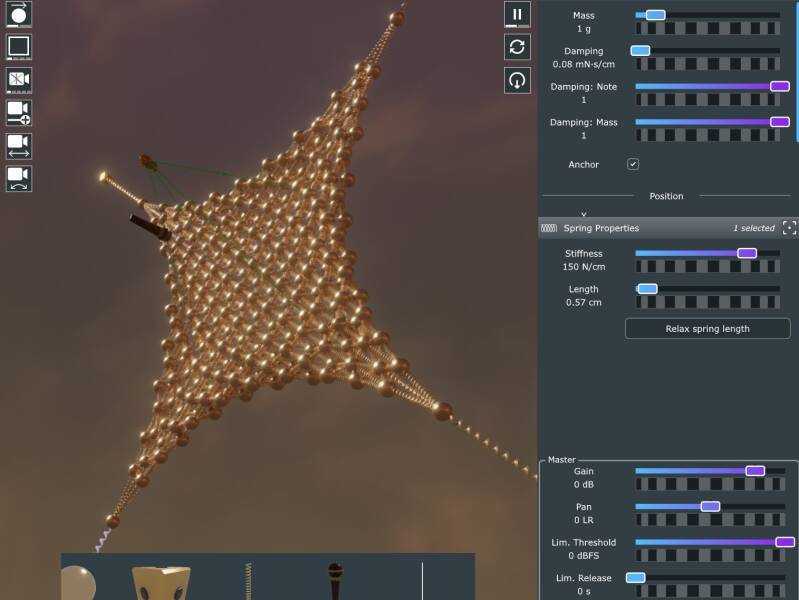
Task: Collapse the Spring Properties header
Action: tap(600, 228)
